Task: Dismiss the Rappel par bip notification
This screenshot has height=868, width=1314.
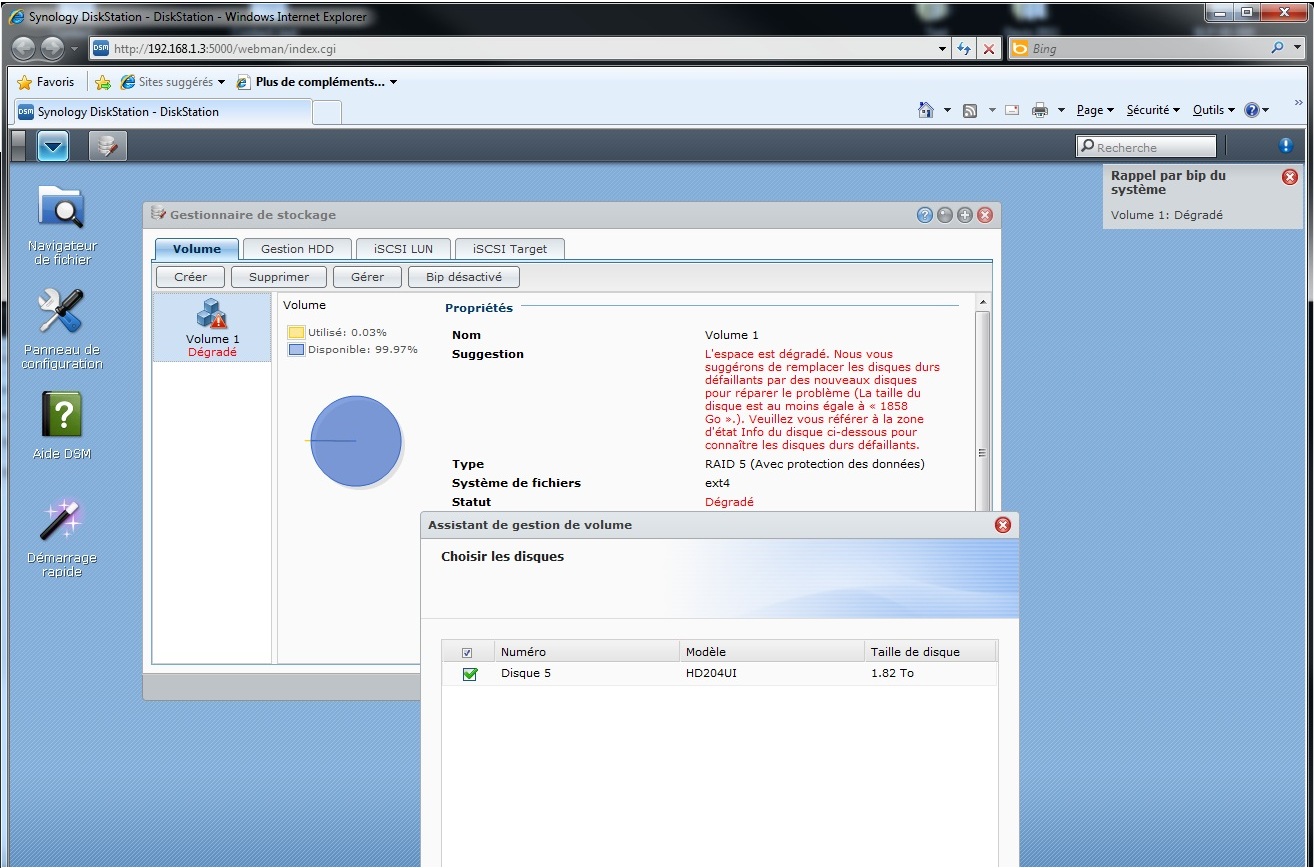Action: [x=1289, y=177]
